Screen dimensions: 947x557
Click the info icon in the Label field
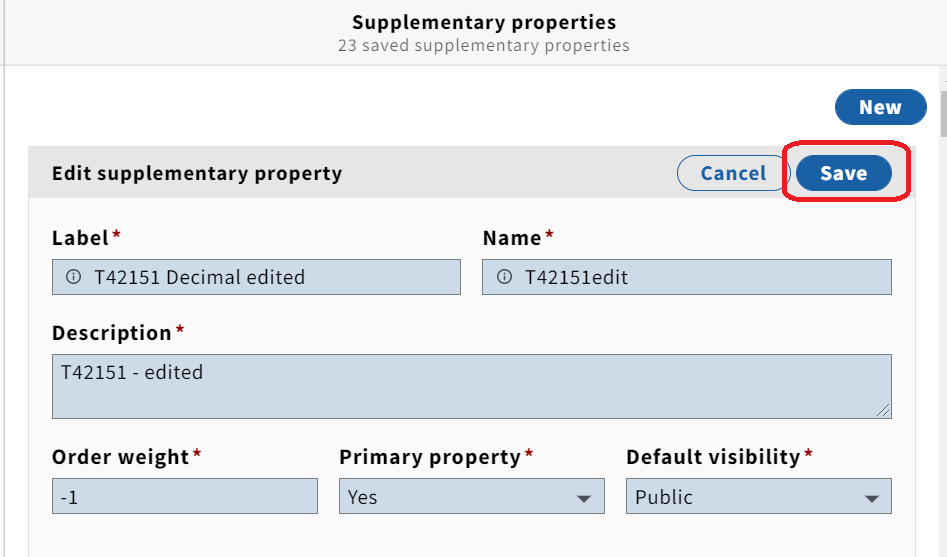coord(73,277)
